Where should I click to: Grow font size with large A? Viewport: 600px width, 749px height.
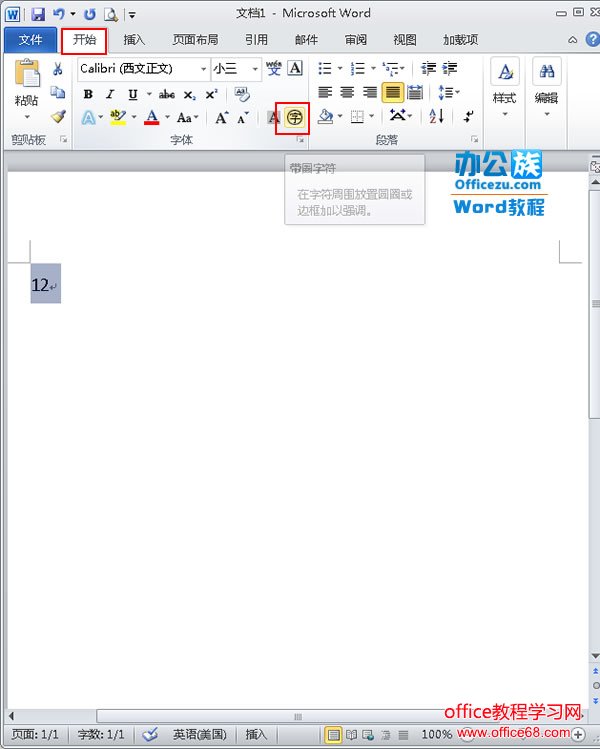point(222,118)
